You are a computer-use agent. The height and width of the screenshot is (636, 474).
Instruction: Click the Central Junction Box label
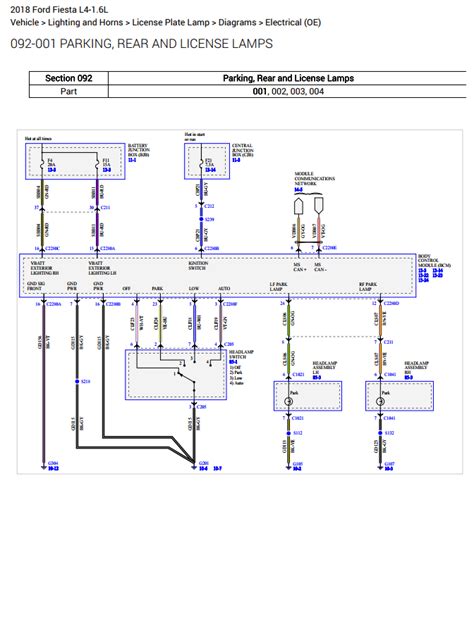(243, 150)
